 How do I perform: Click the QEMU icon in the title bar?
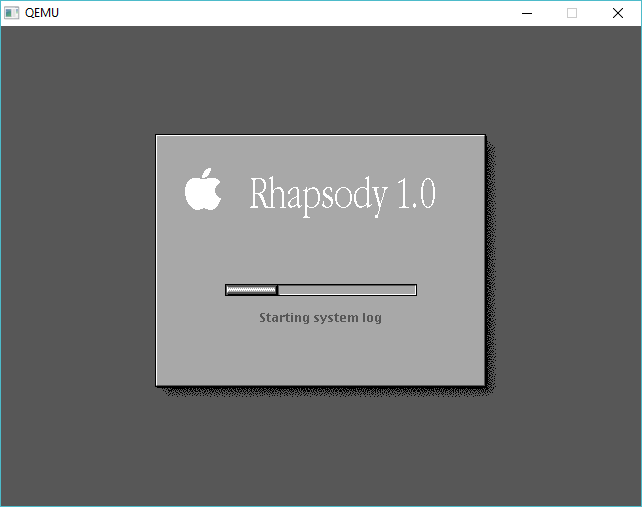pyautogui.click(x=12, y=13)
